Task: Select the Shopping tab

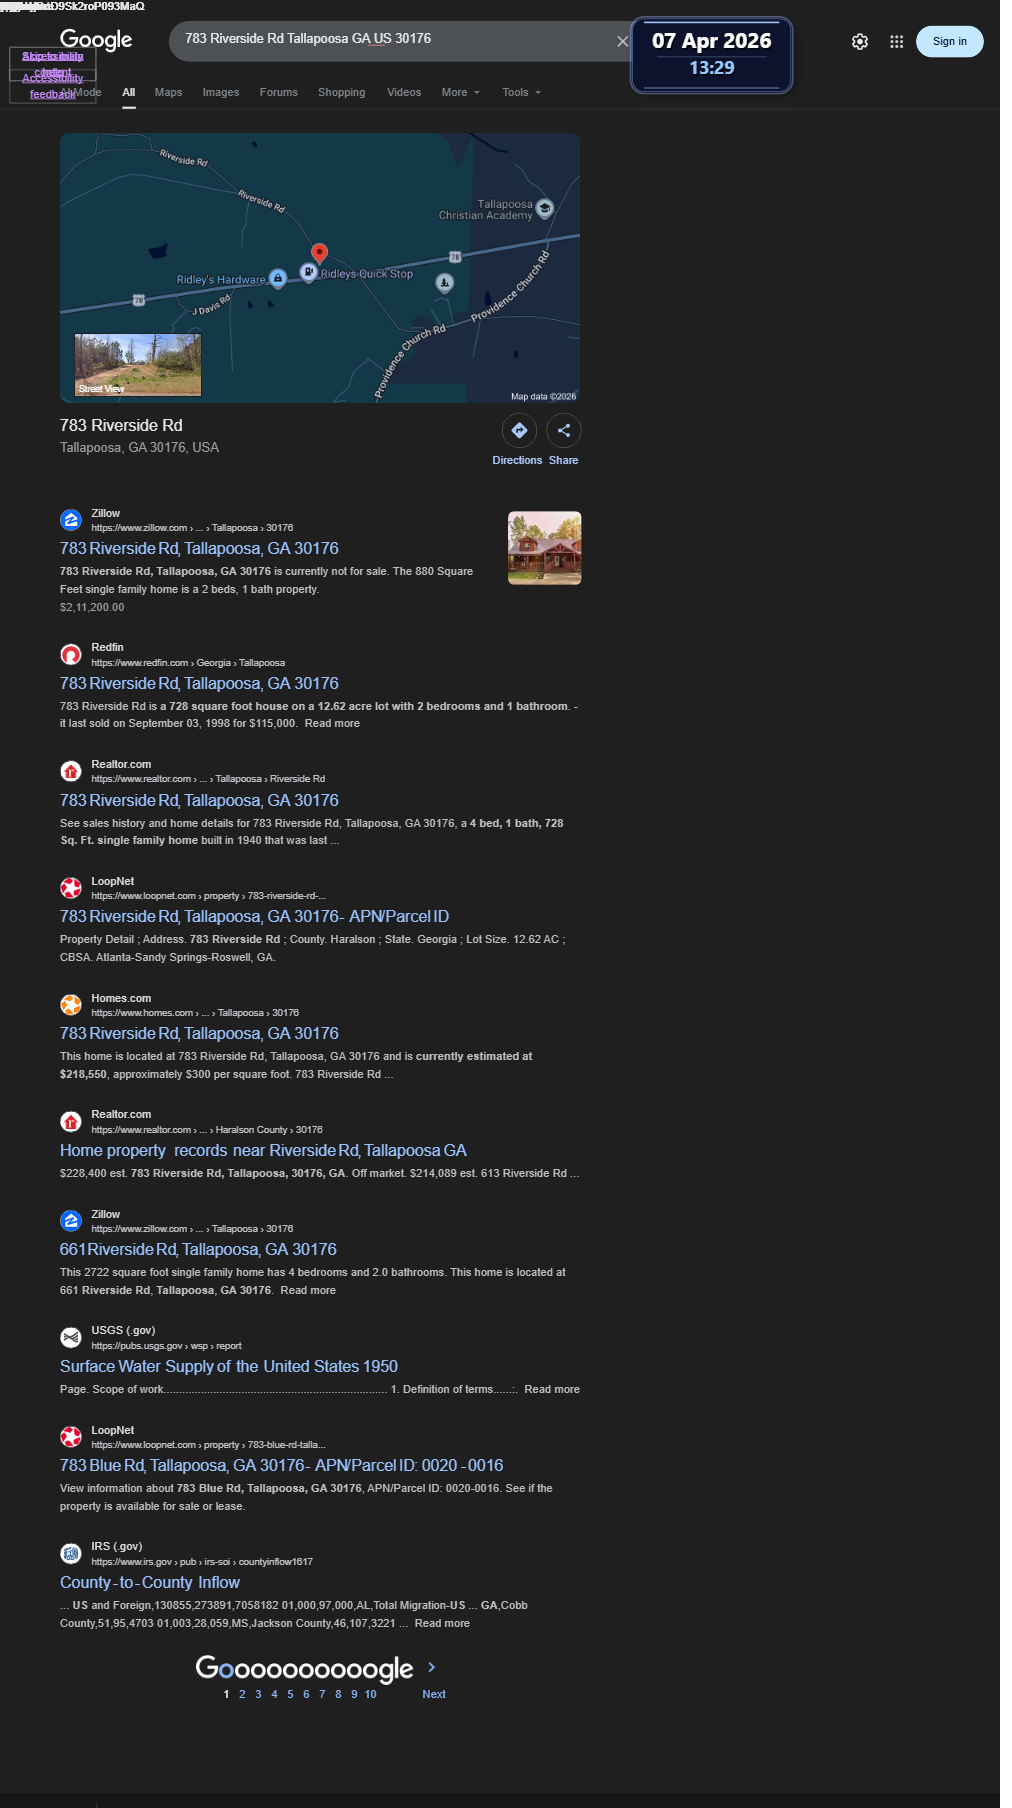Action: (x=341, y=92)
